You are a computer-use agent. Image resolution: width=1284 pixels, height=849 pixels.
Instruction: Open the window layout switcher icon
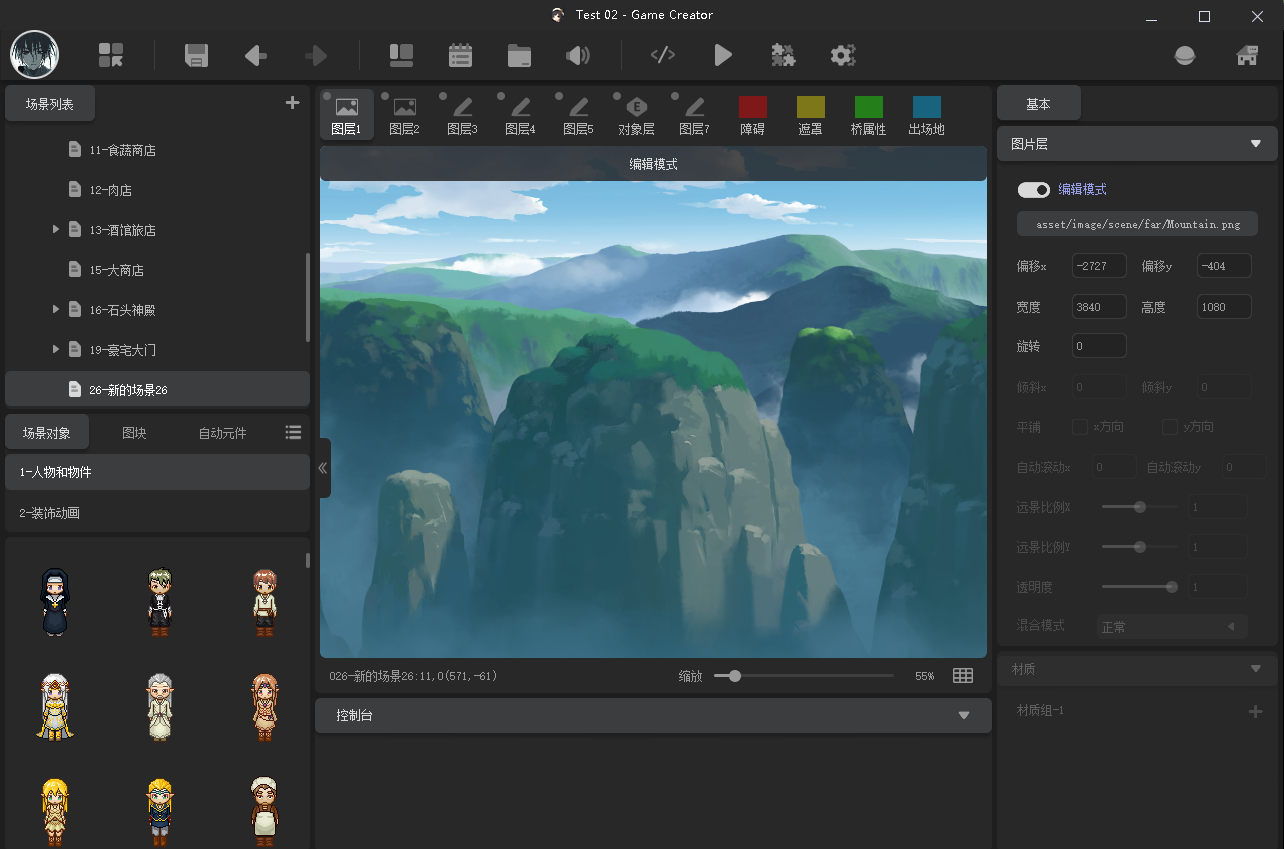[111, 55]
